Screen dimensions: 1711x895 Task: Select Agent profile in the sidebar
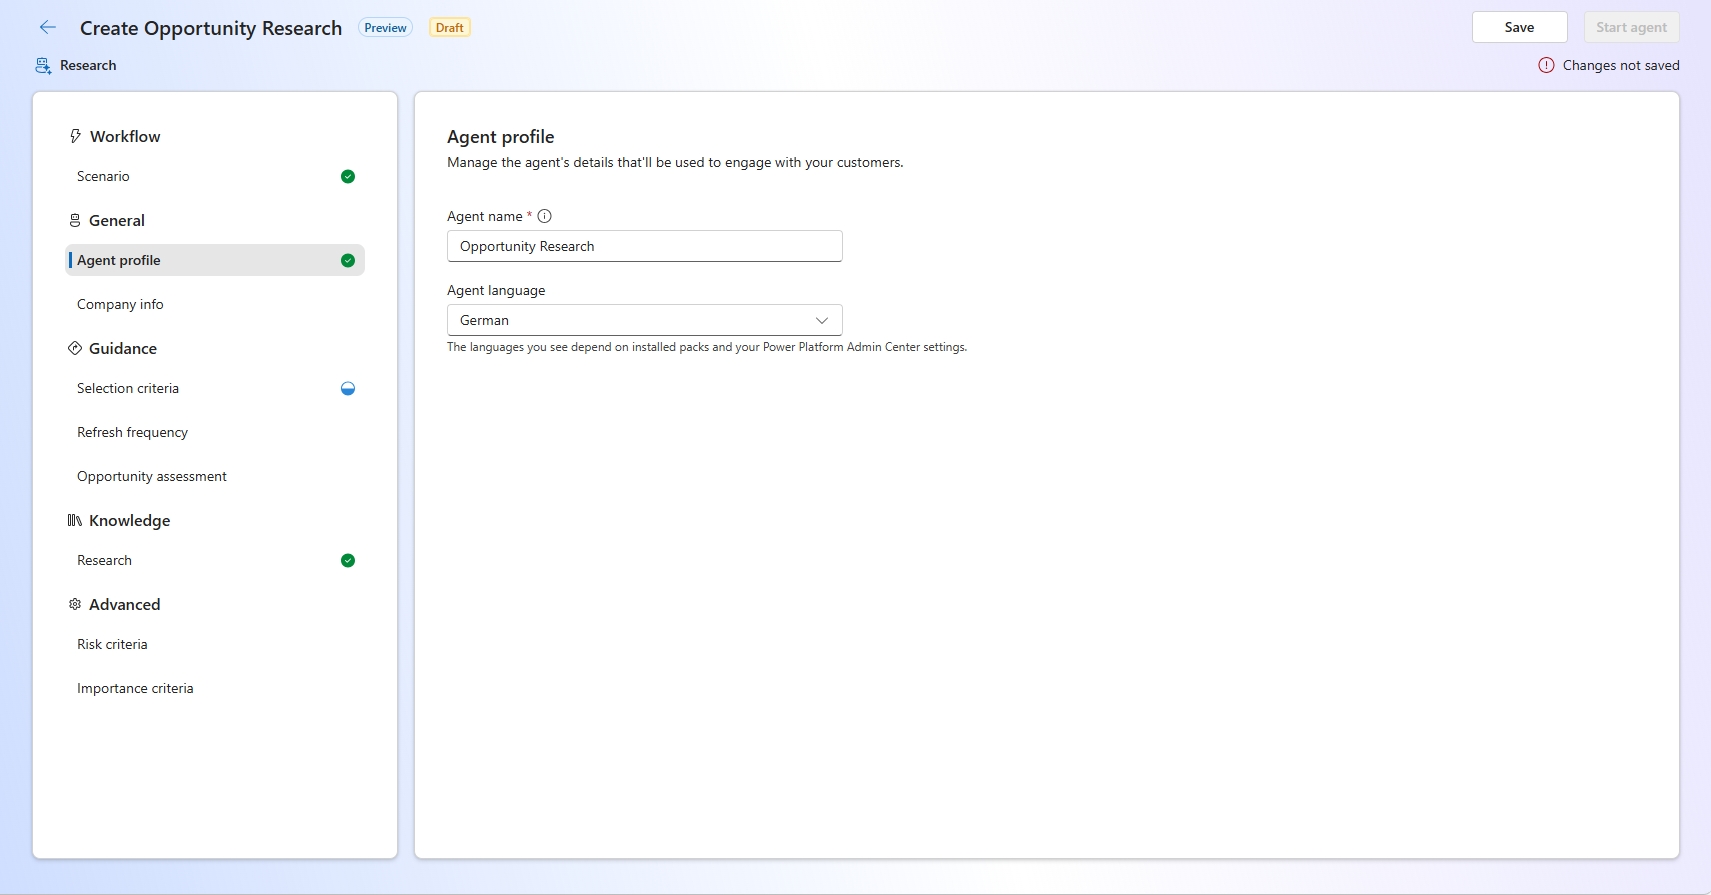[x=215, y=260]
